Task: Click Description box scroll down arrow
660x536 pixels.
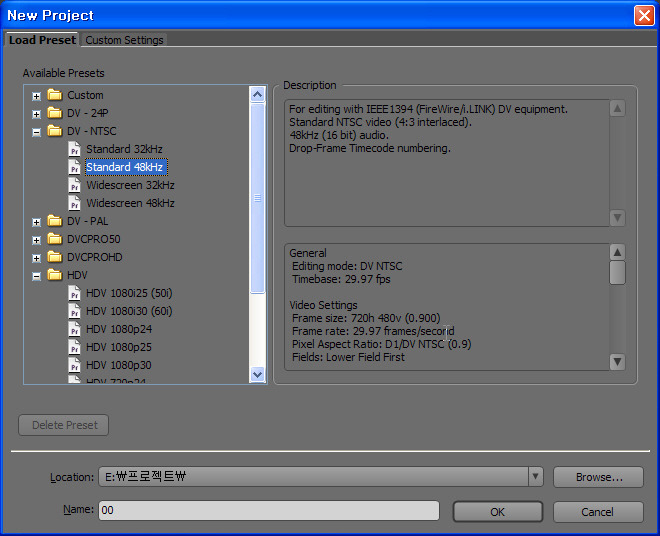Action: pyautogui.click(x=617, y=218)
